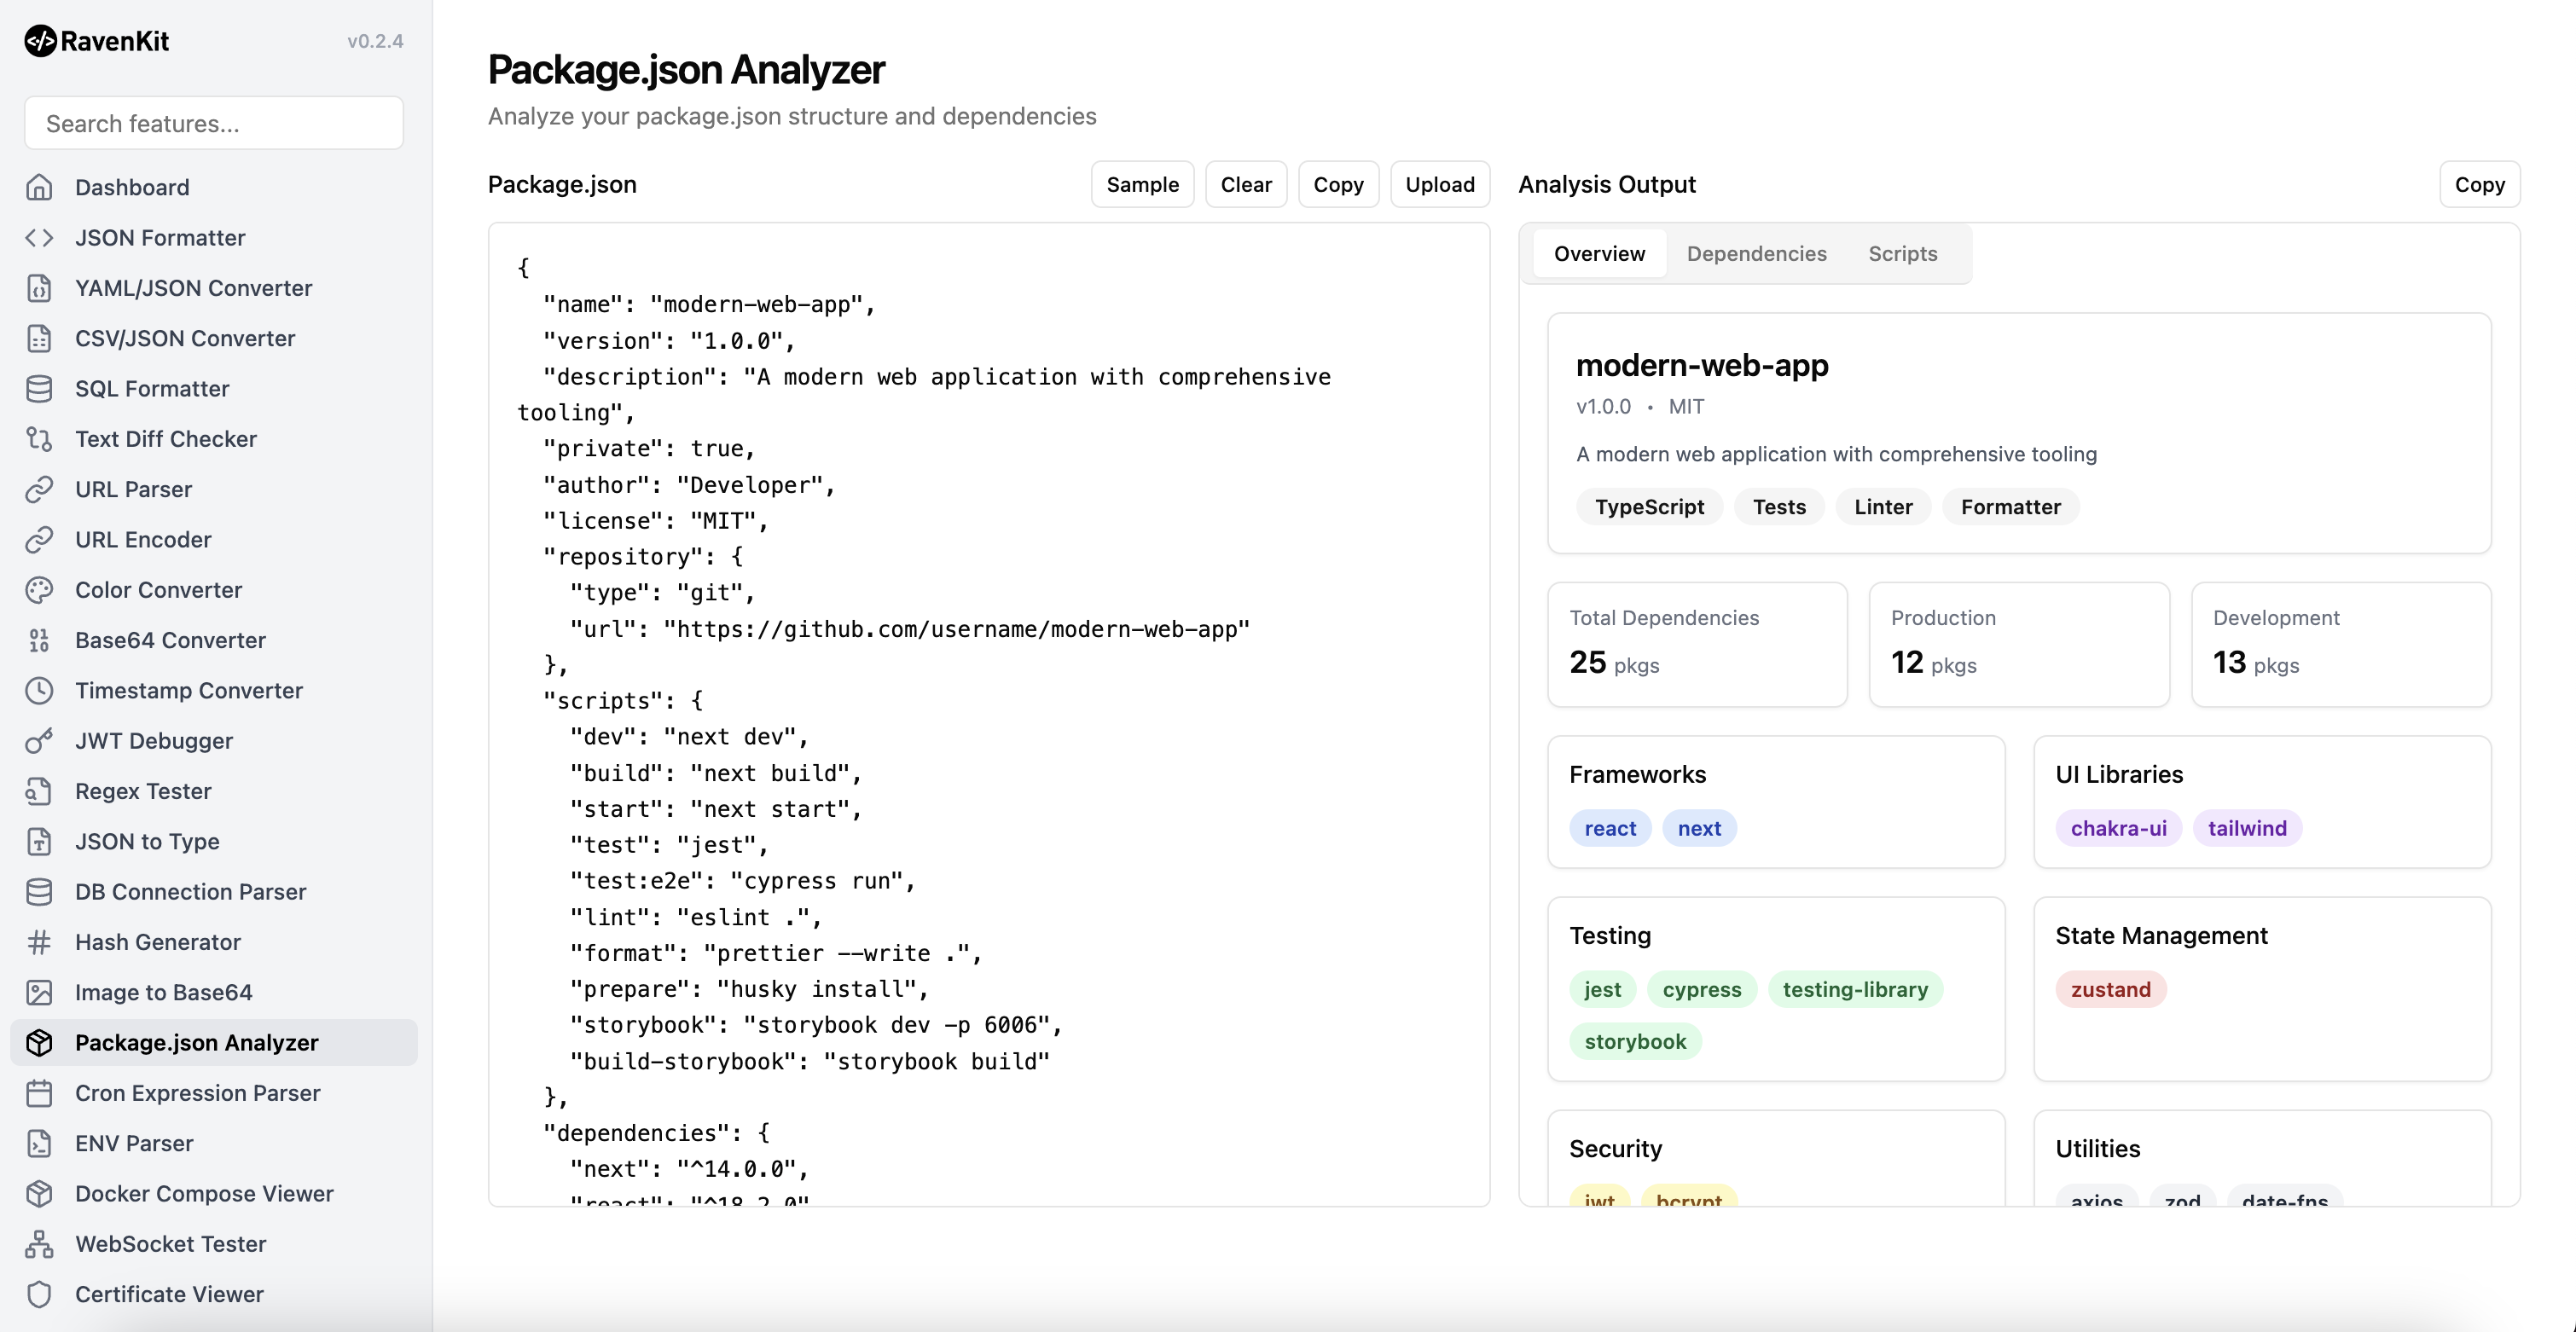Click the Certificate Viewer shield icon
This screenshot has height=1332, width=2576.
click(x=39, y=1294)
